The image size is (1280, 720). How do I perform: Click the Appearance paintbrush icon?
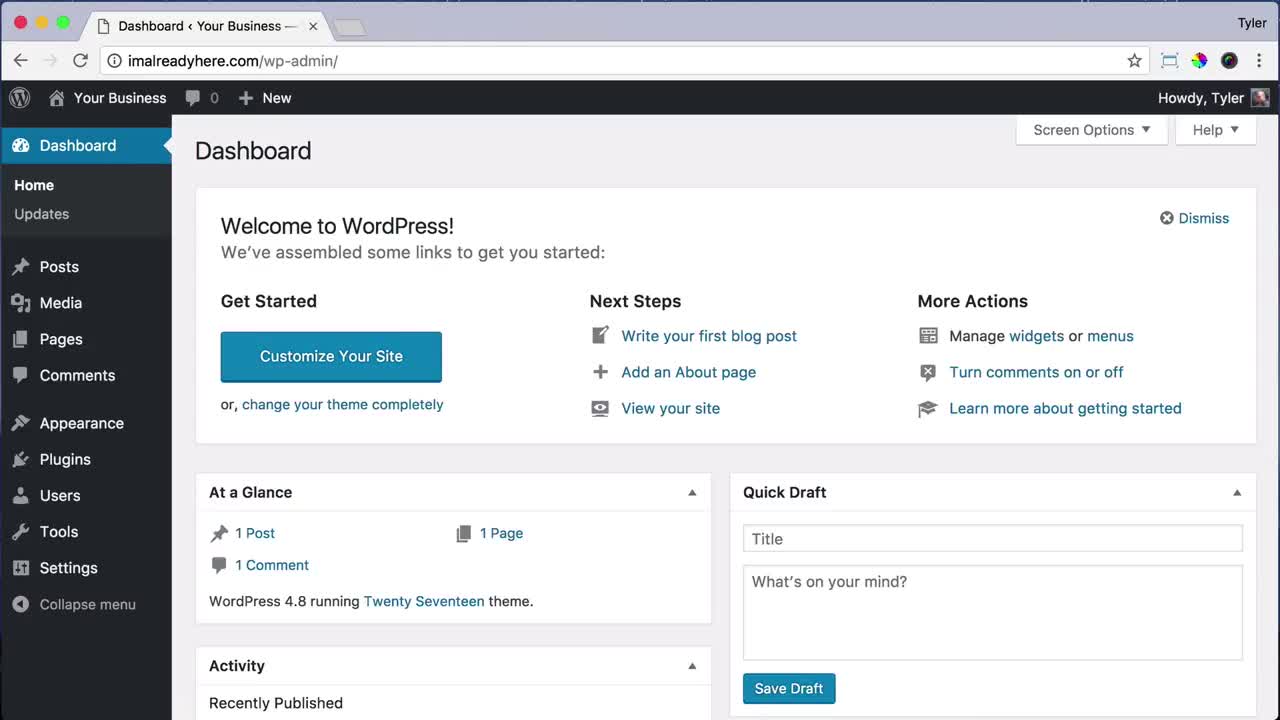21,423
